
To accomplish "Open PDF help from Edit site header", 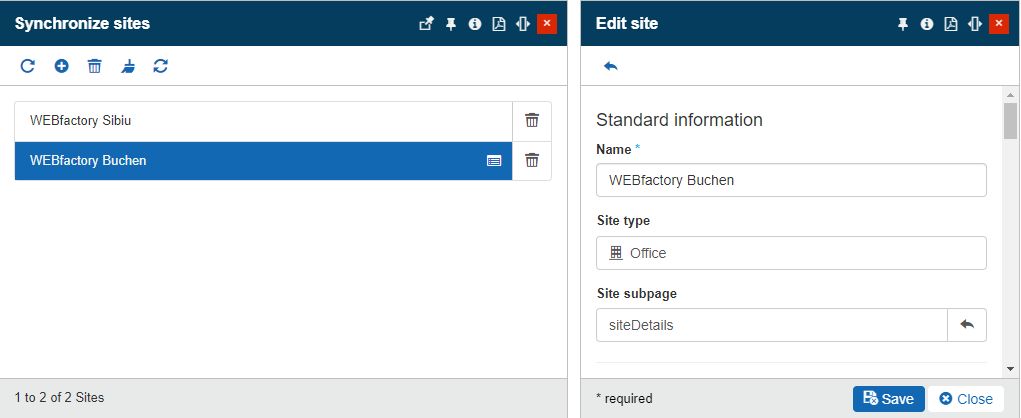I will pos(951,24).
